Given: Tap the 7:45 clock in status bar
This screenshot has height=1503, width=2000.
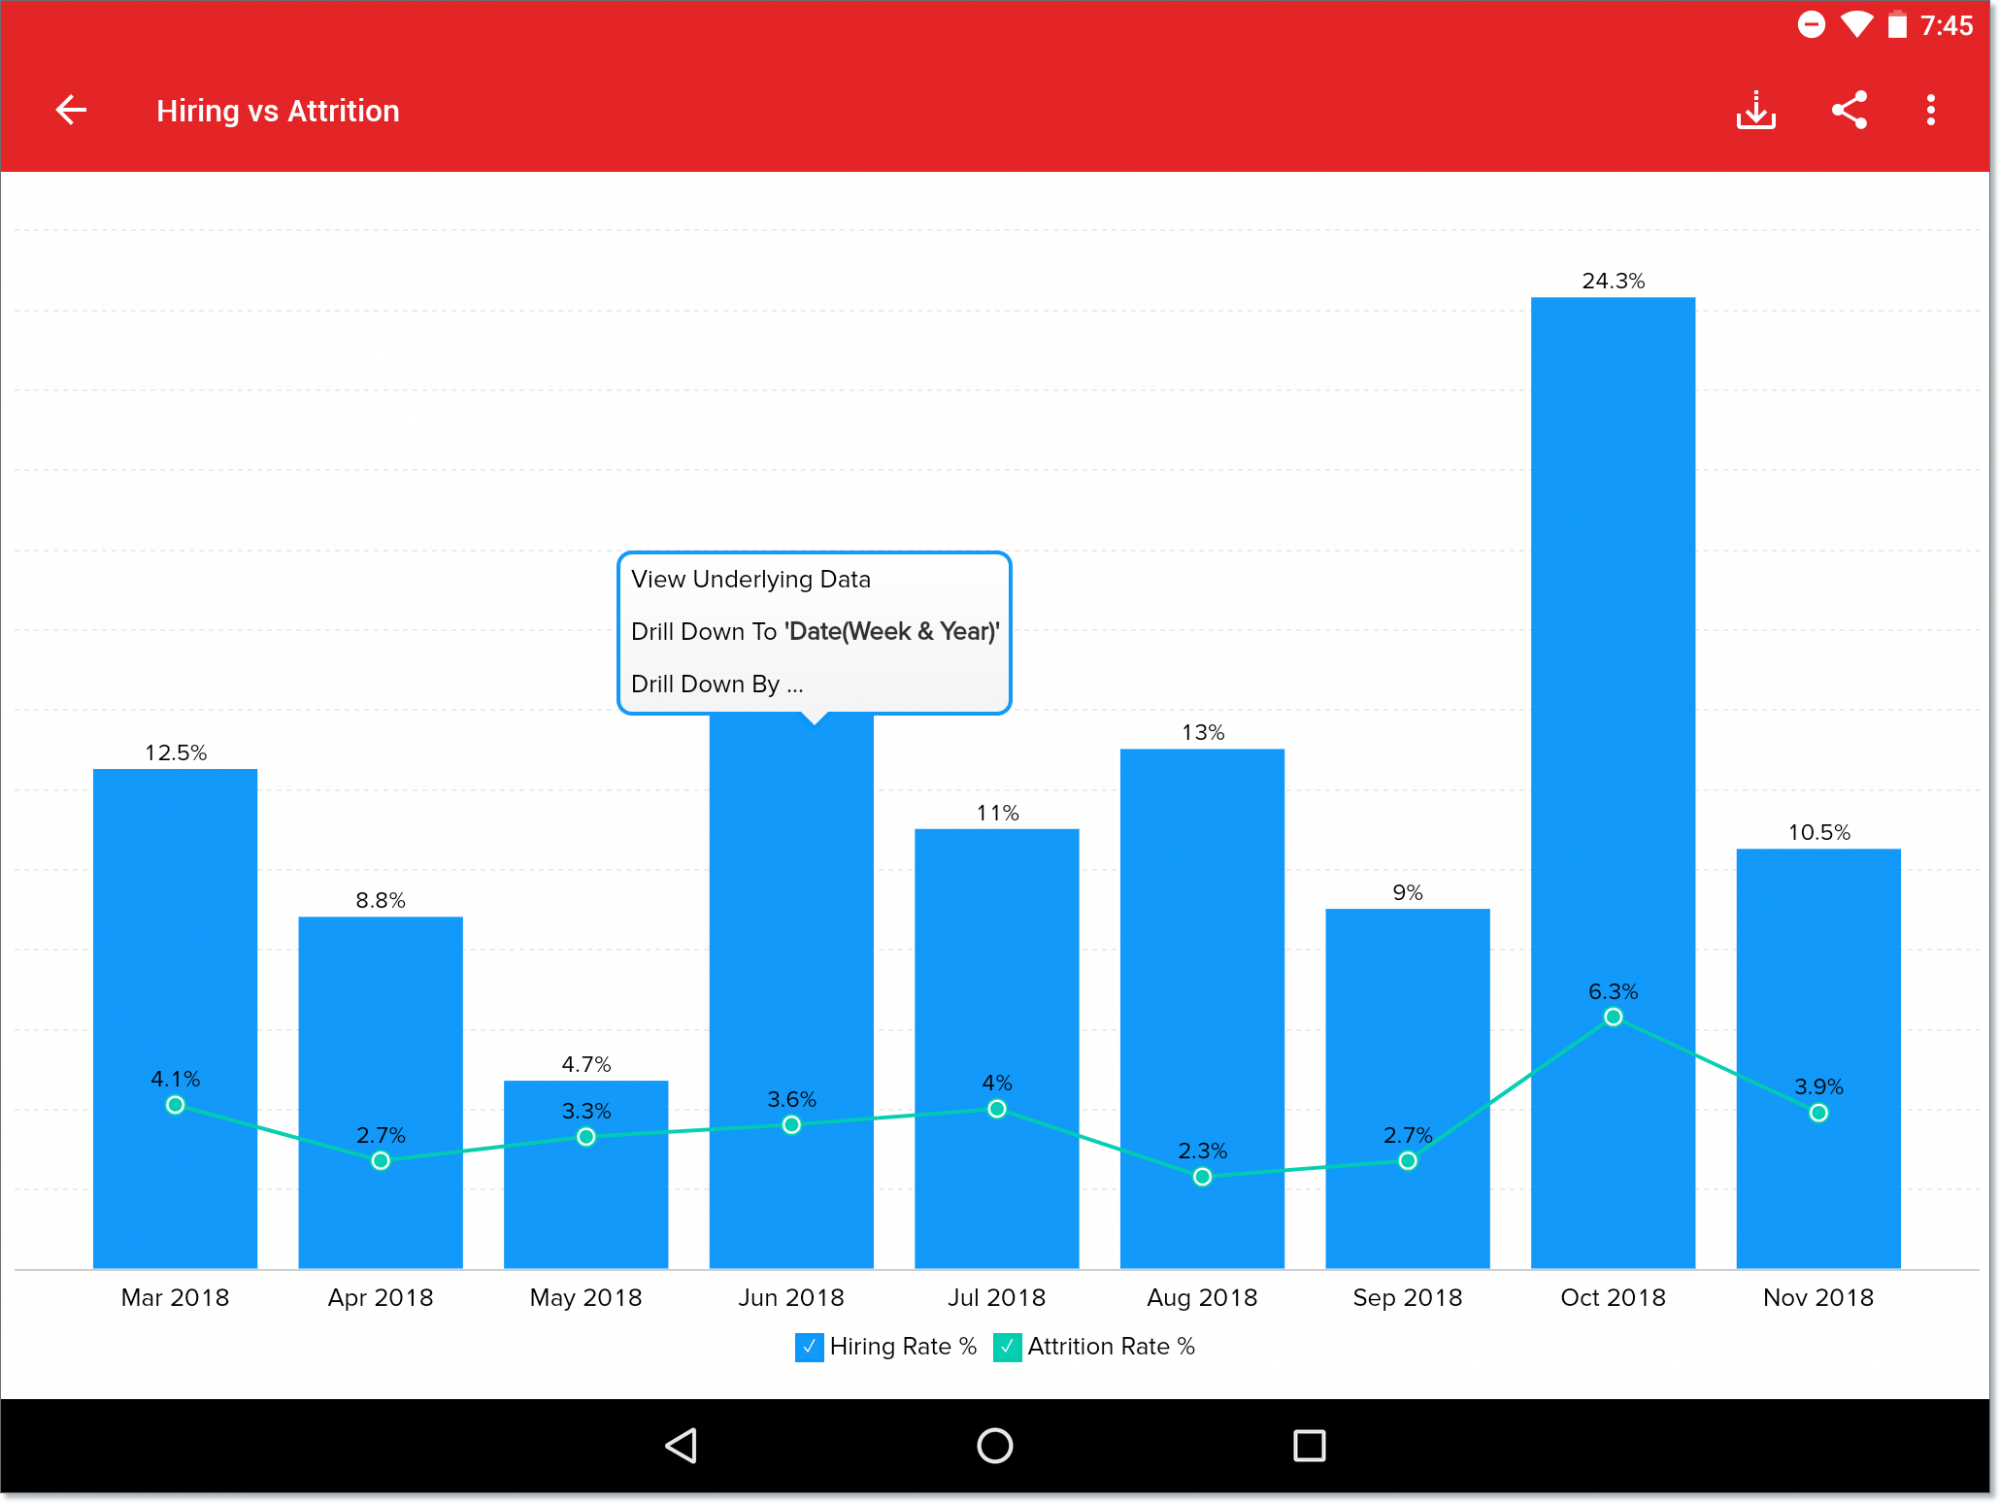Looking at the screenshot, I should click(x=1947, y=25).
